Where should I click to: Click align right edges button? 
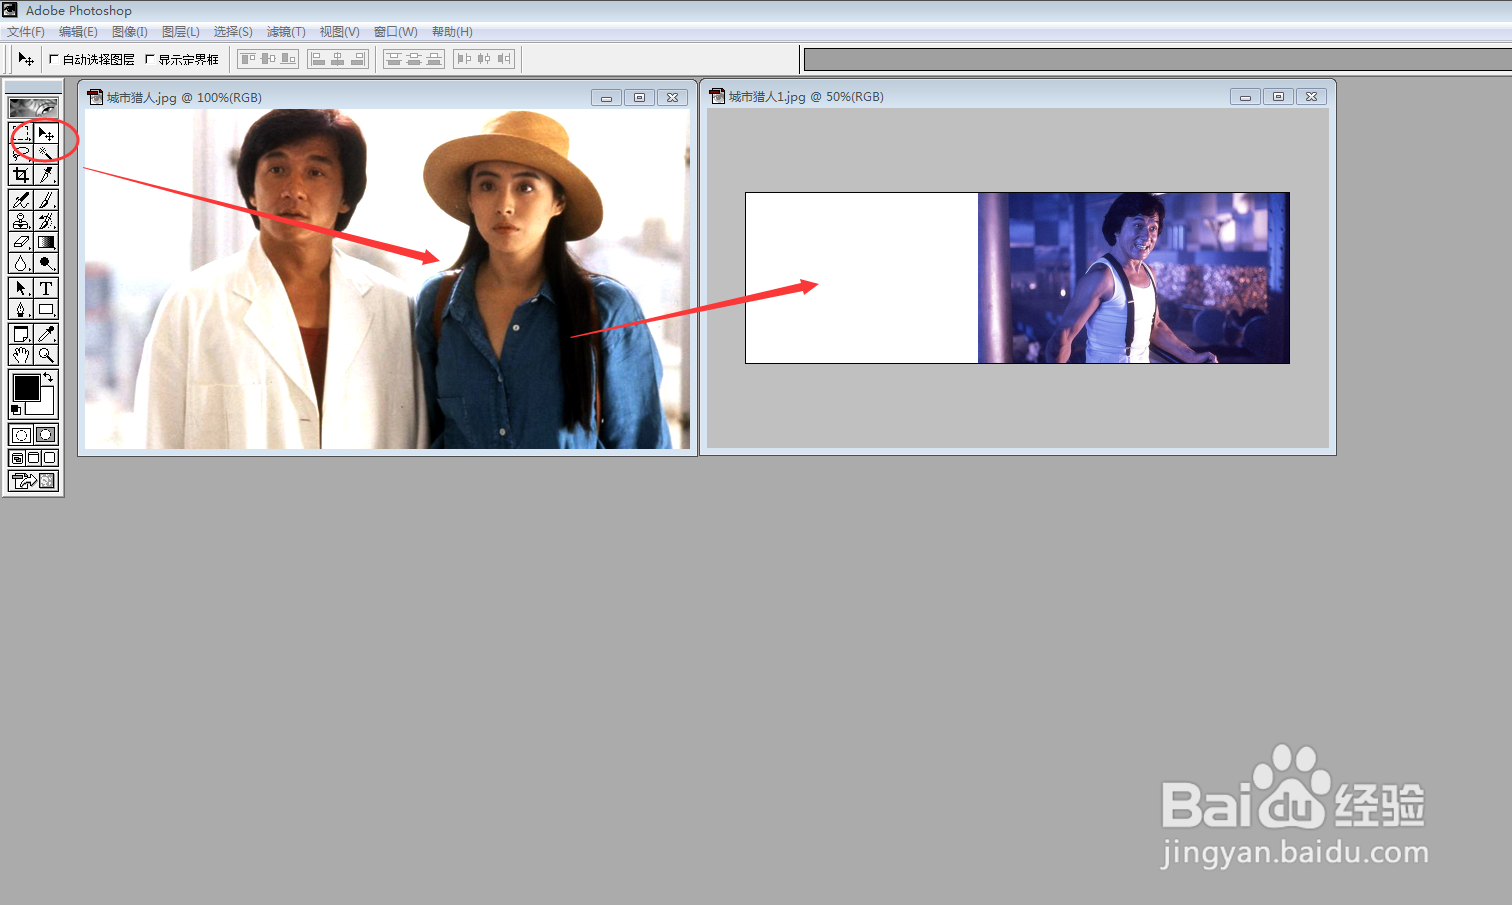tap(358, 59)
